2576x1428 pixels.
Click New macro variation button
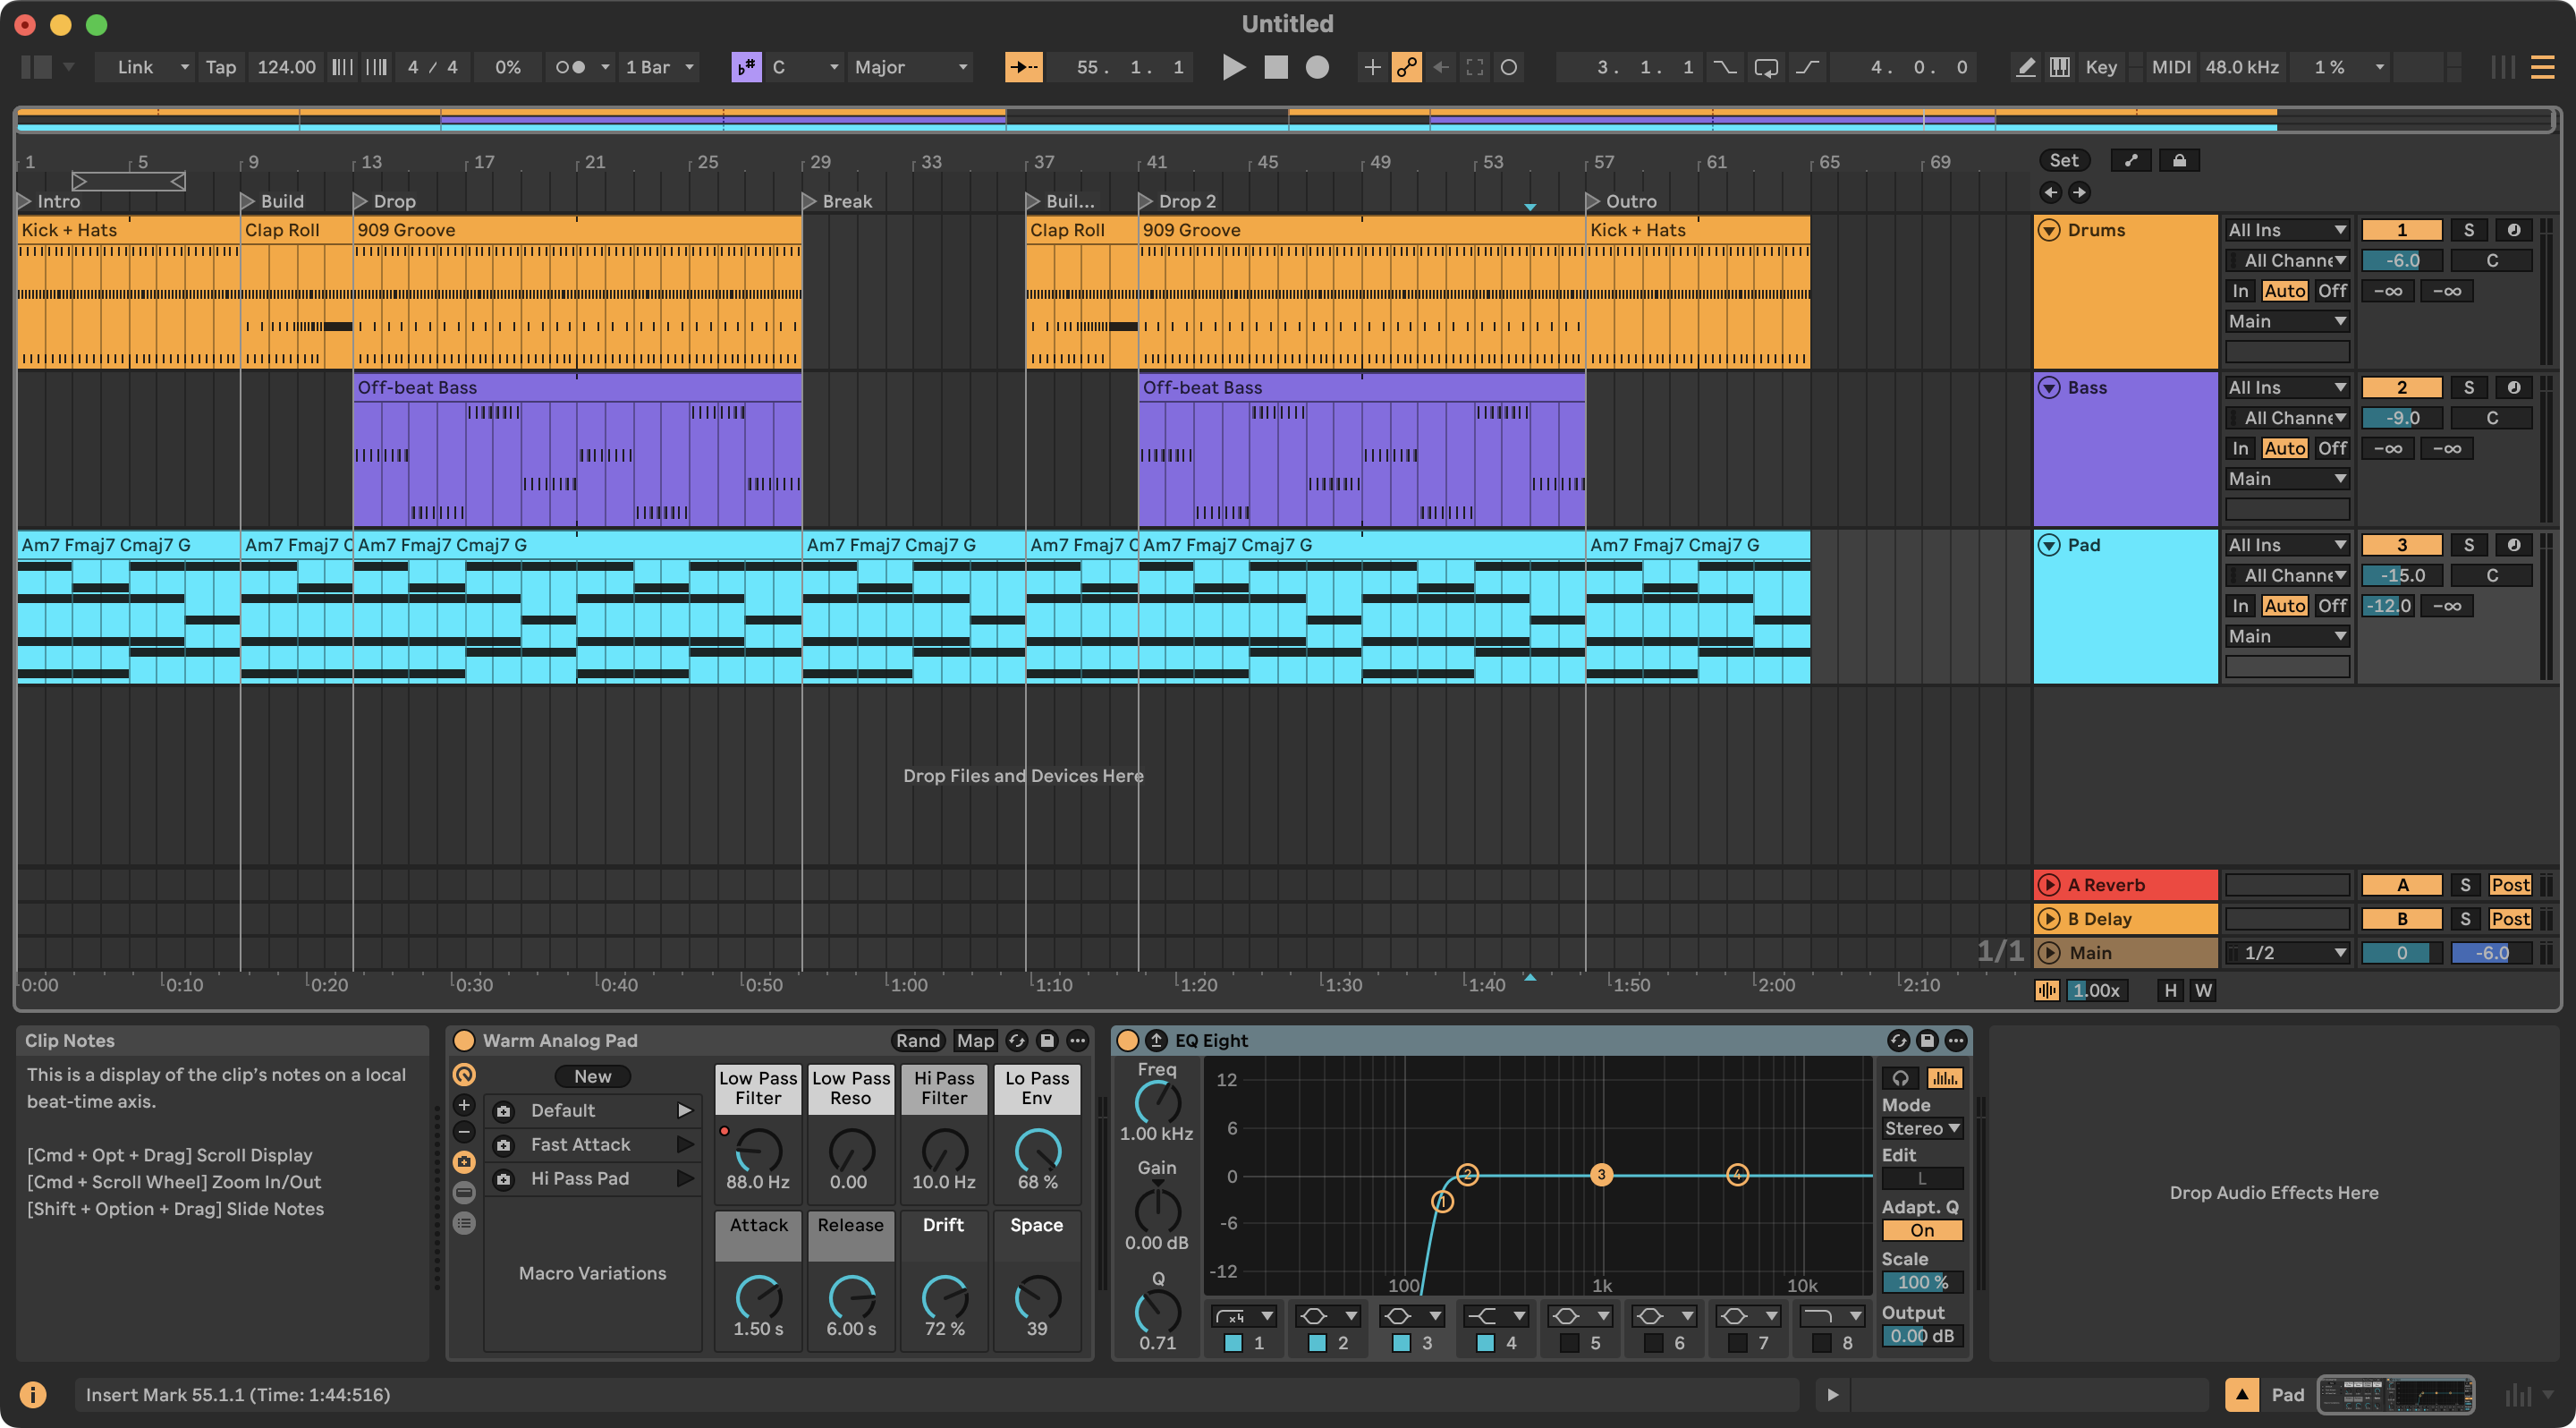coord(592,1076)
